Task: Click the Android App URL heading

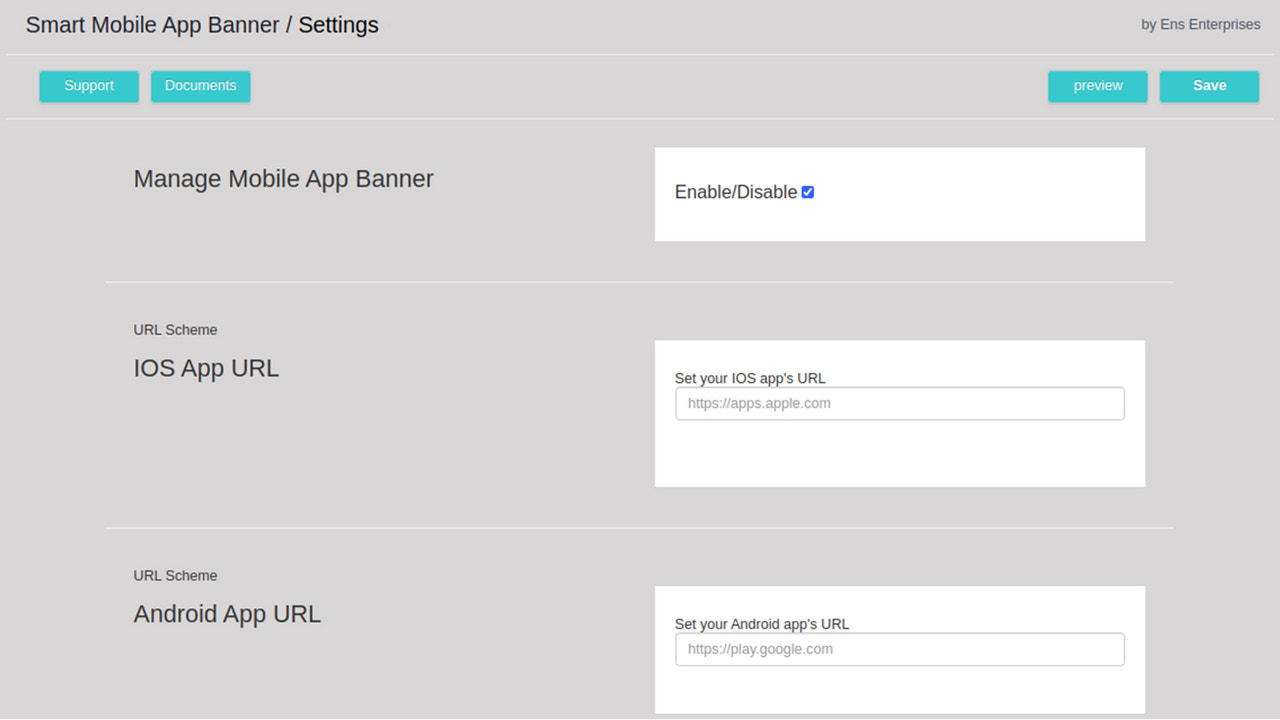Action: 227,614
